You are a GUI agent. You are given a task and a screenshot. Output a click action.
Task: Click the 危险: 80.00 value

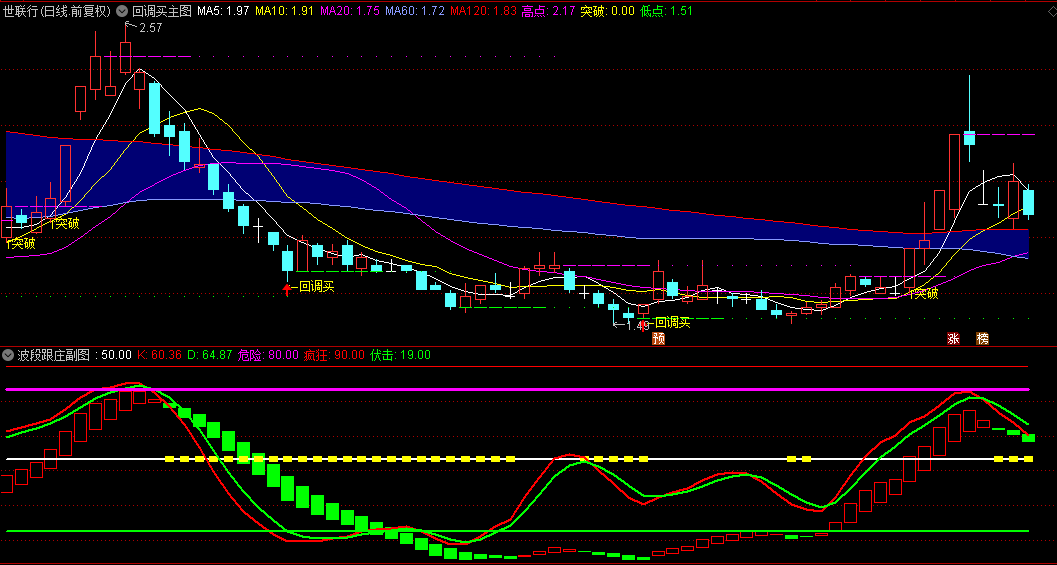coord(268,355)
